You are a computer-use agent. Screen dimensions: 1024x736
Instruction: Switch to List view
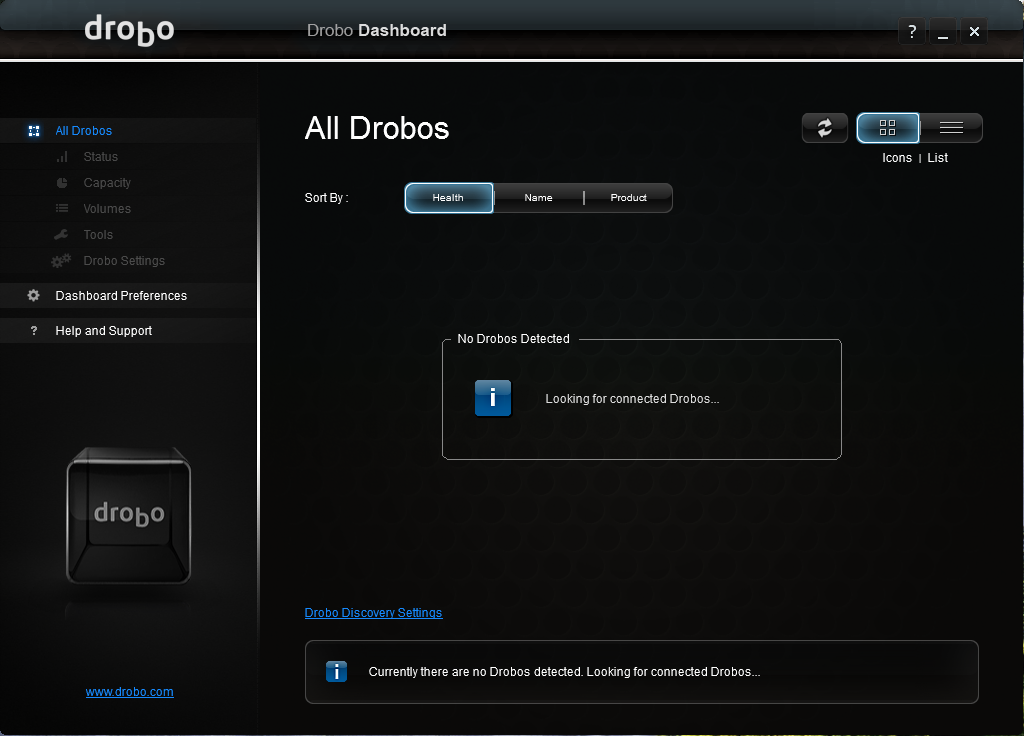pos(951,128)
